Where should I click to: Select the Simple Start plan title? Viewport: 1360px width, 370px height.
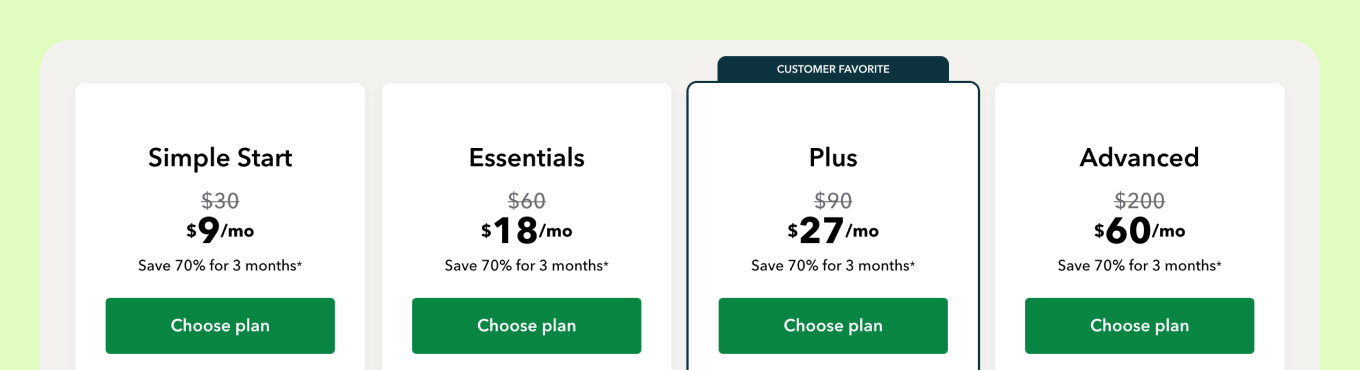point(220,158)
